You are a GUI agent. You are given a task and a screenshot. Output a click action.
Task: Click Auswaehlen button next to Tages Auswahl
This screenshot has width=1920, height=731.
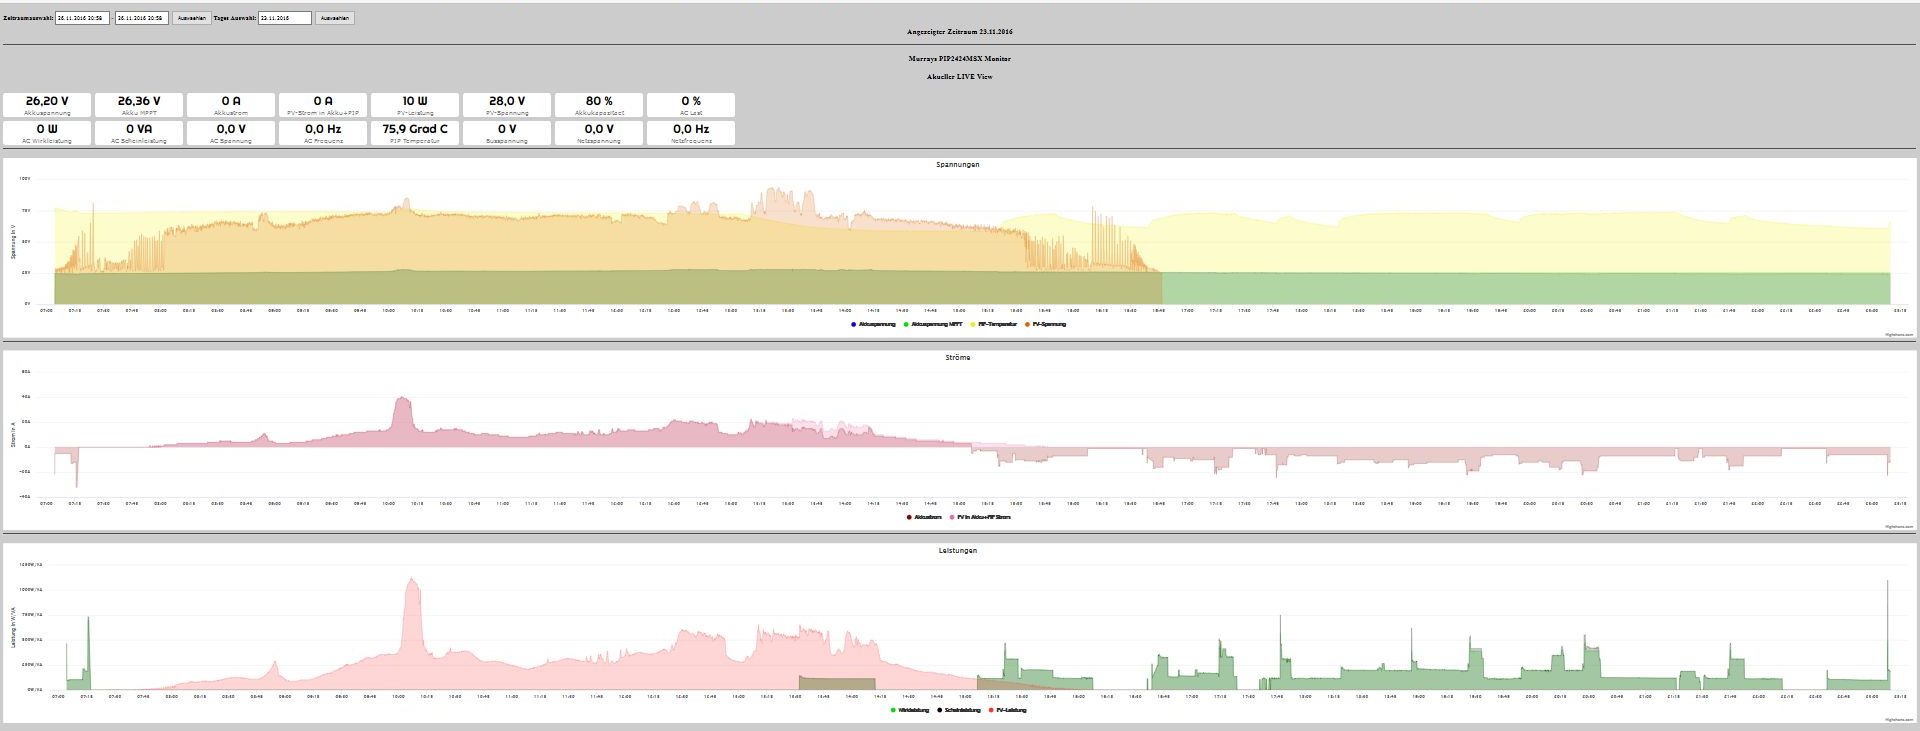[x=335, y=18]
